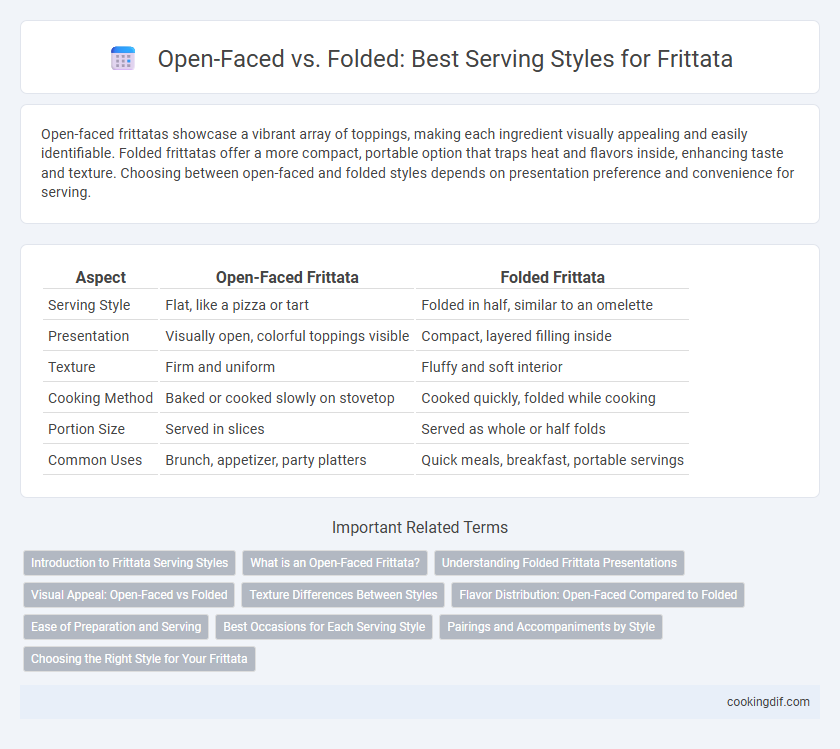Select the 'Serving Style' table row label
Screen dimensions: 840x749
click(89, 305)
